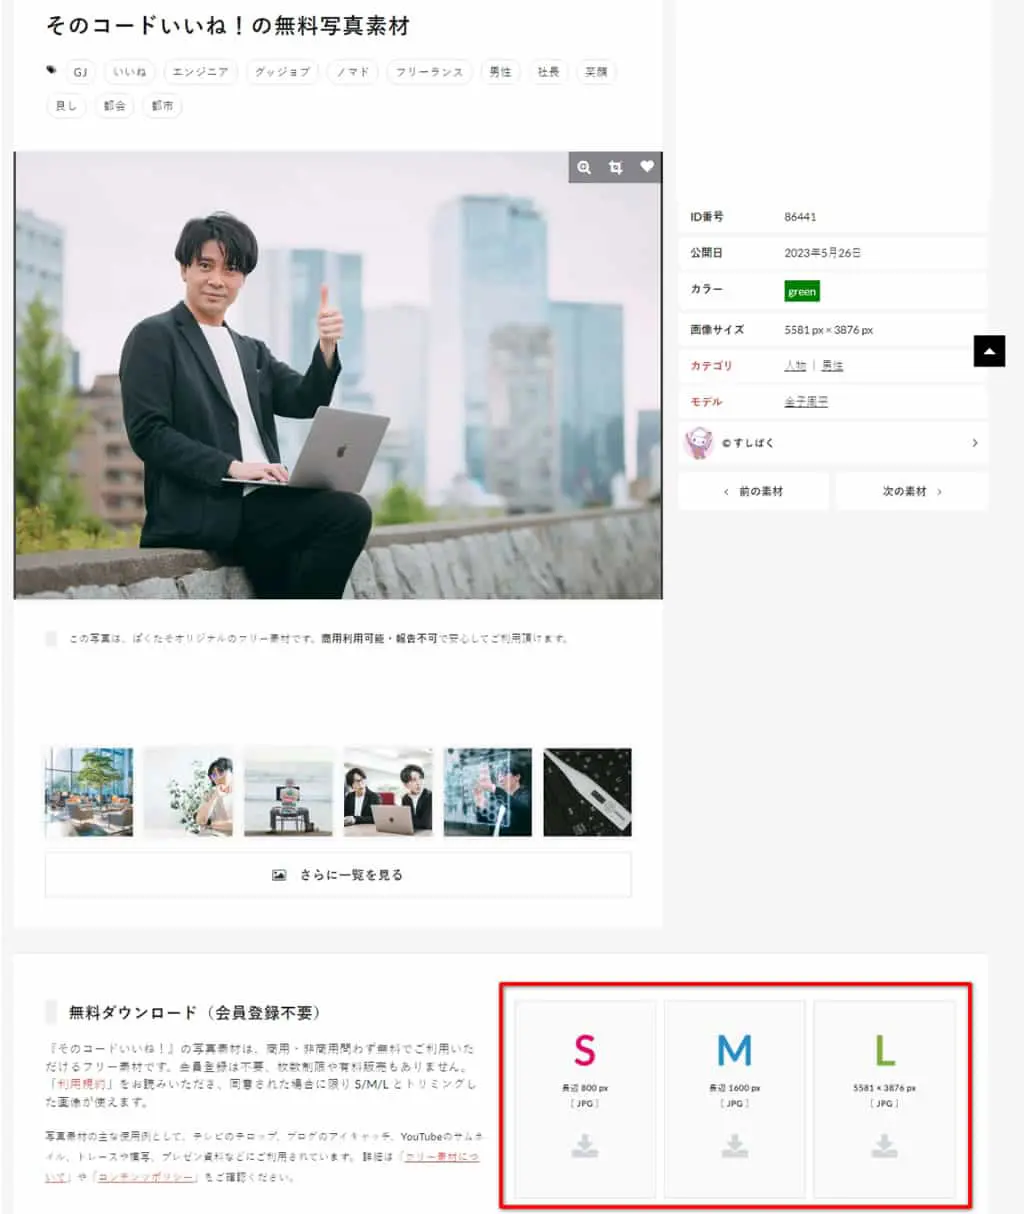Click the crop icon on photo

pos(615,167)
